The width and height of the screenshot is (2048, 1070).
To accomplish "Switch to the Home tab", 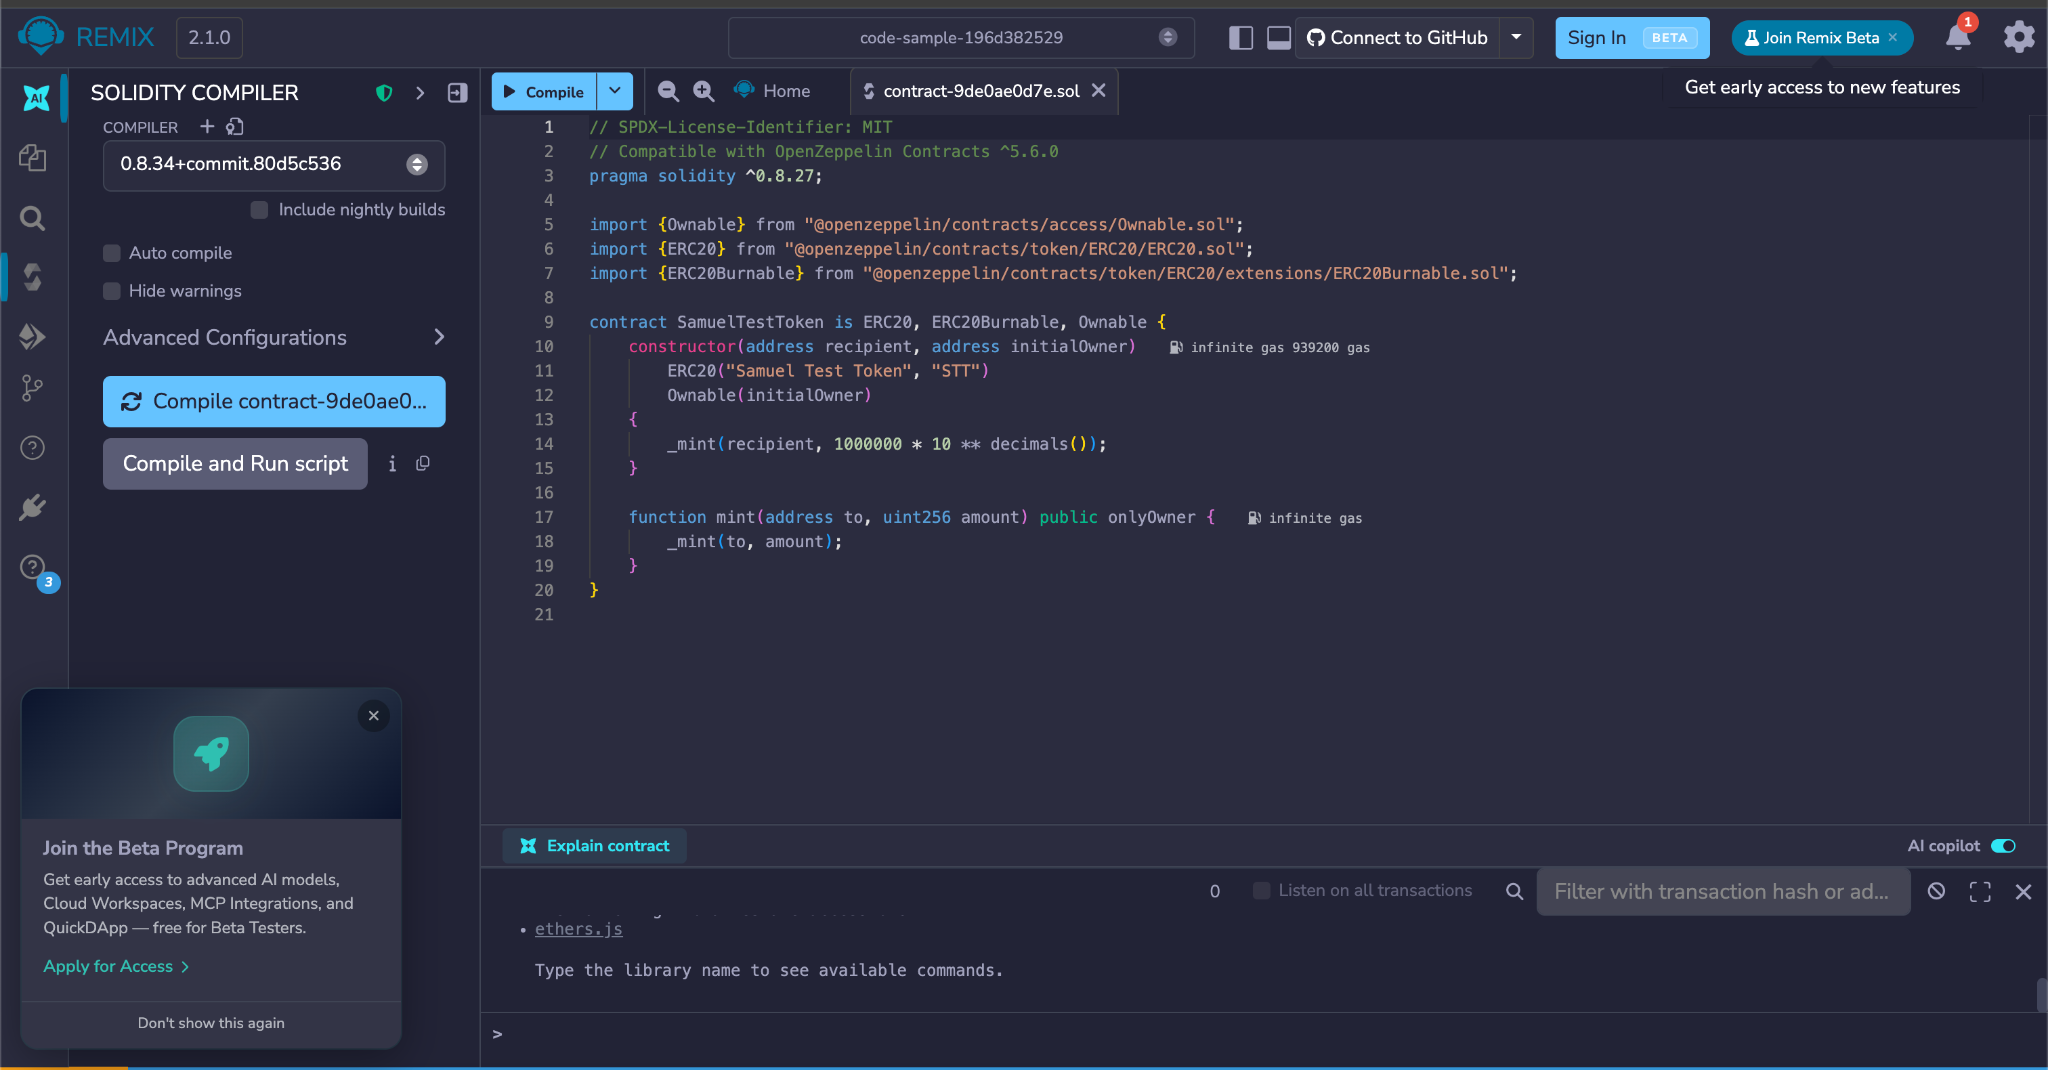I will coord(772,91).
